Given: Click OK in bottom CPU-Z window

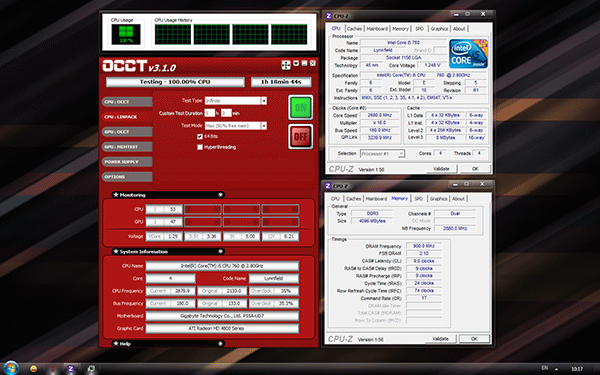Looking at the screenshot, I should pyautogui.click(x=474, y=339).
